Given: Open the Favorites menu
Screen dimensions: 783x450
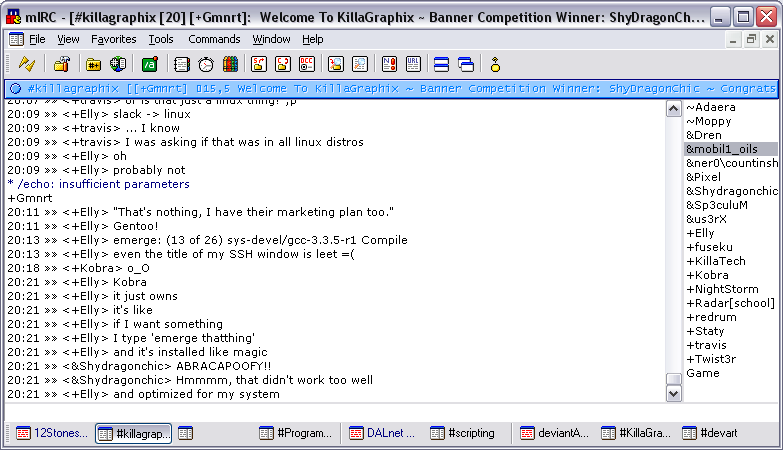Looking at the screenshot, I should (113, 39).
